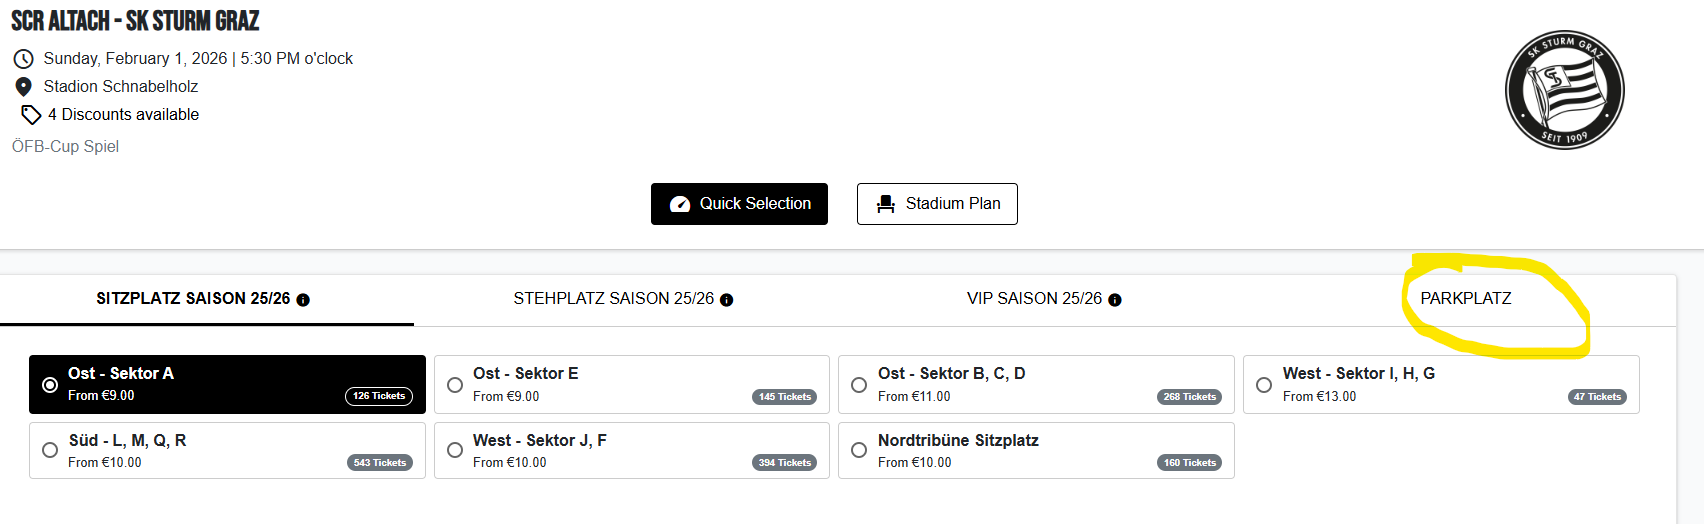Click the 4 Discounts available text
1704x524 pixels.
coord(123,115)
